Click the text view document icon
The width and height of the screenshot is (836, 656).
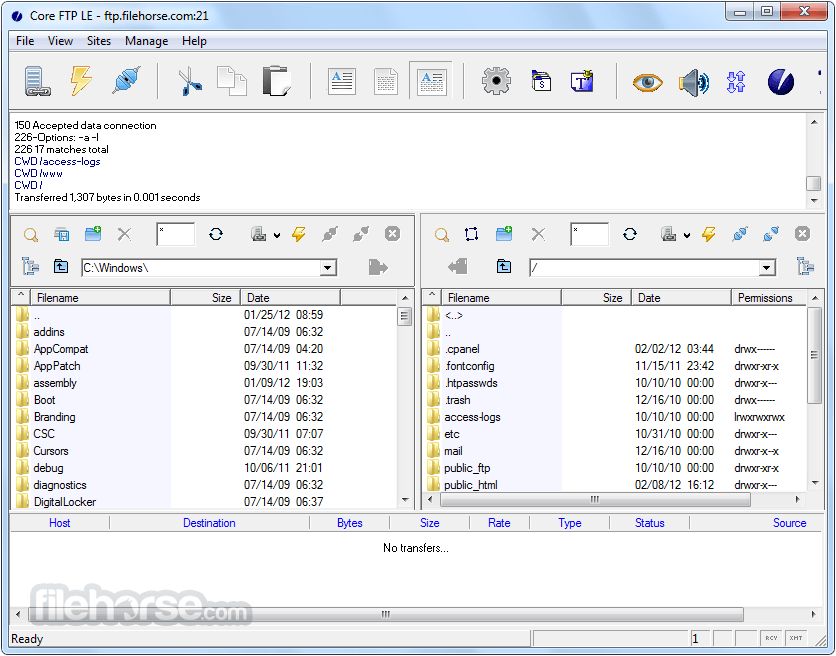click(342, 82)
